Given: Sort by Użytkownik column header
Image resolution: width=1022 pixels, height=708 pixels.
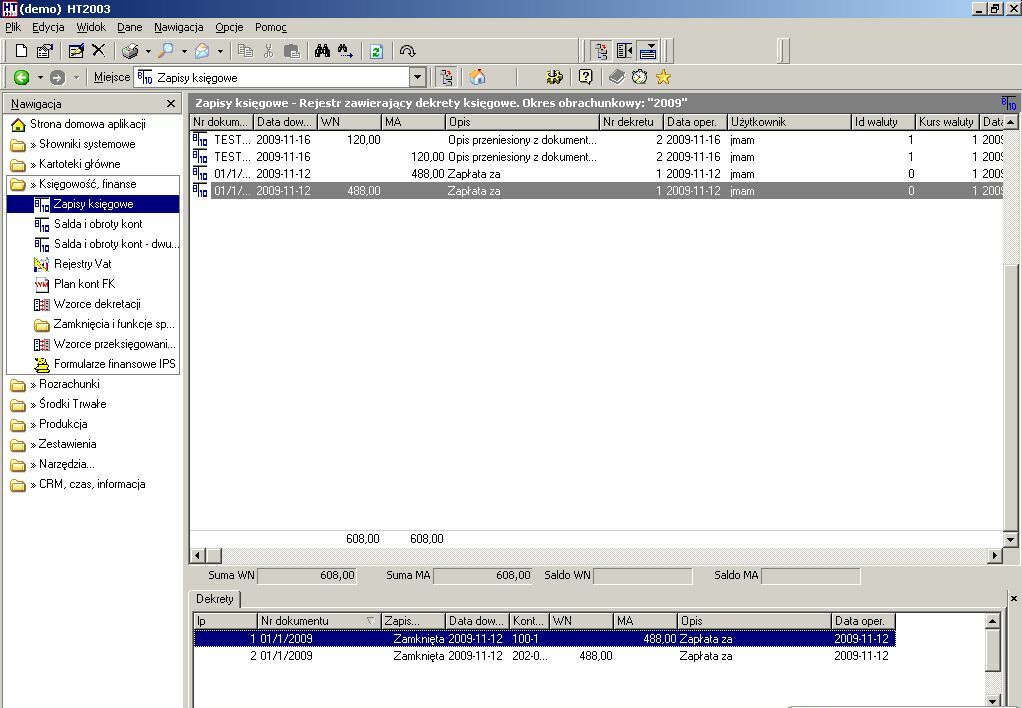Looking at the screenshot, I should (789, 122).
